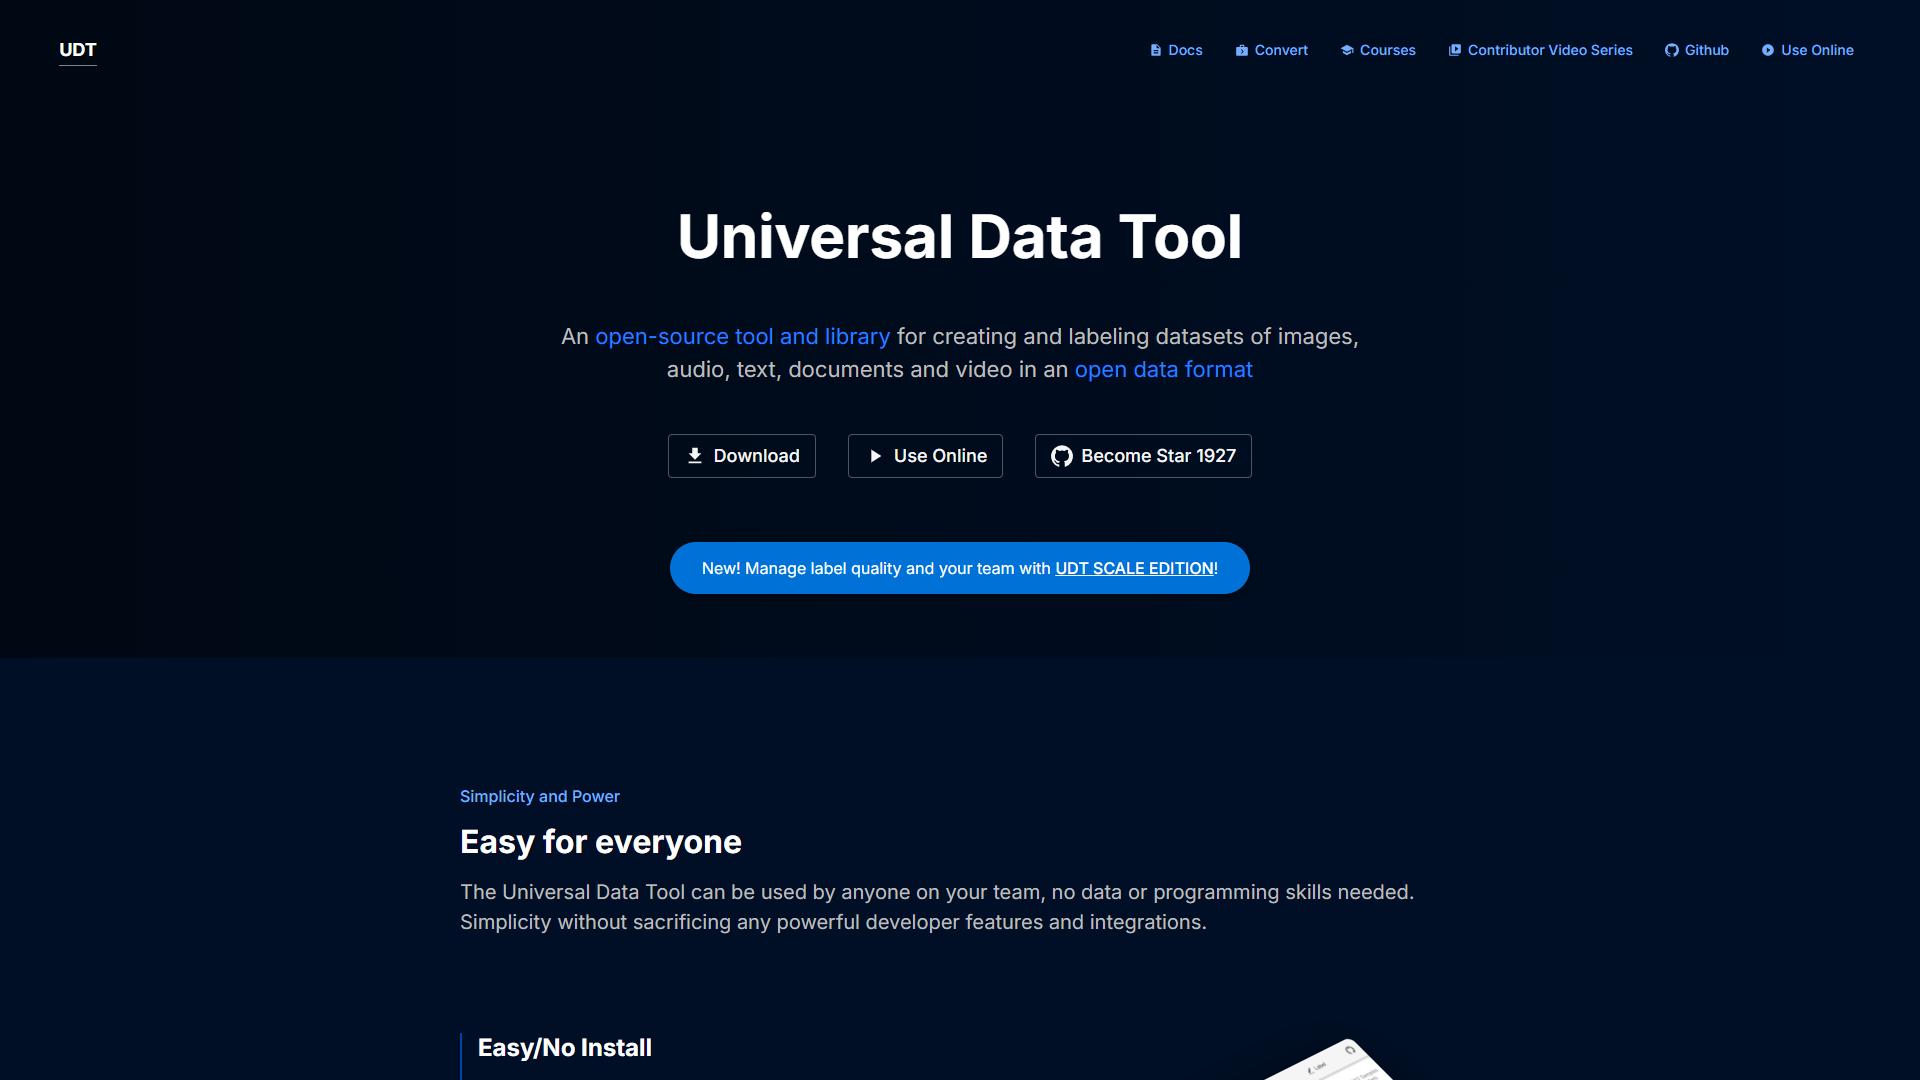Image resolution: width=1920 pixels, height=1080 pixels.
Task: Click the GitHub star icon on button
Action: click(x=1062, y=455)
